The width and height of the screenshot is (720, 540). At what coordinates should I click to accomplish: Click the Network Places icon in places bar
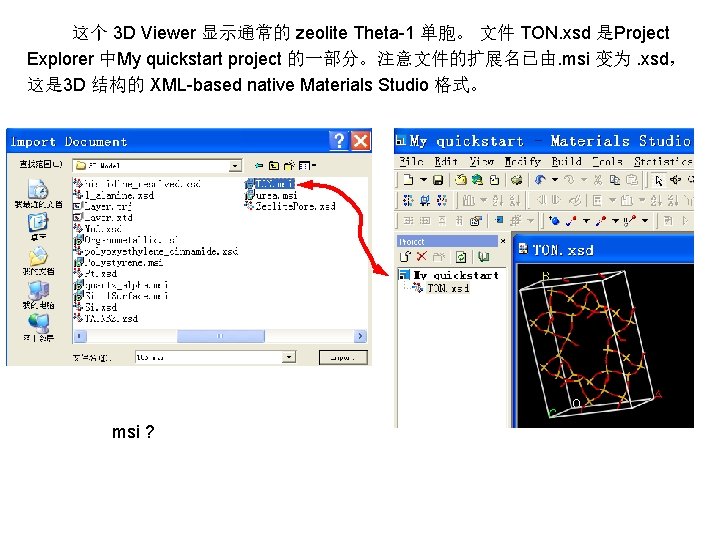click(39, 324)
